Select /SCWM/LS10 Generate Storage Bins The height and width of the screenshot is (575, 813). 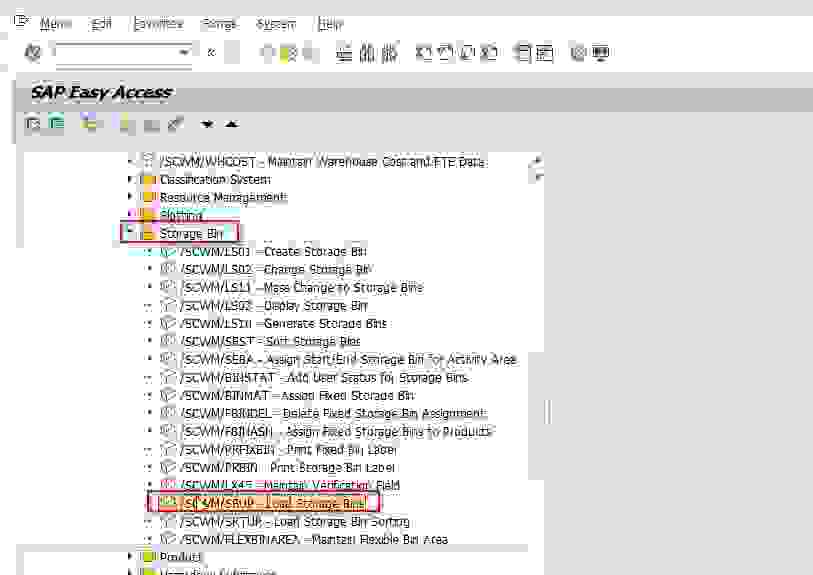[x=284, y=324]
